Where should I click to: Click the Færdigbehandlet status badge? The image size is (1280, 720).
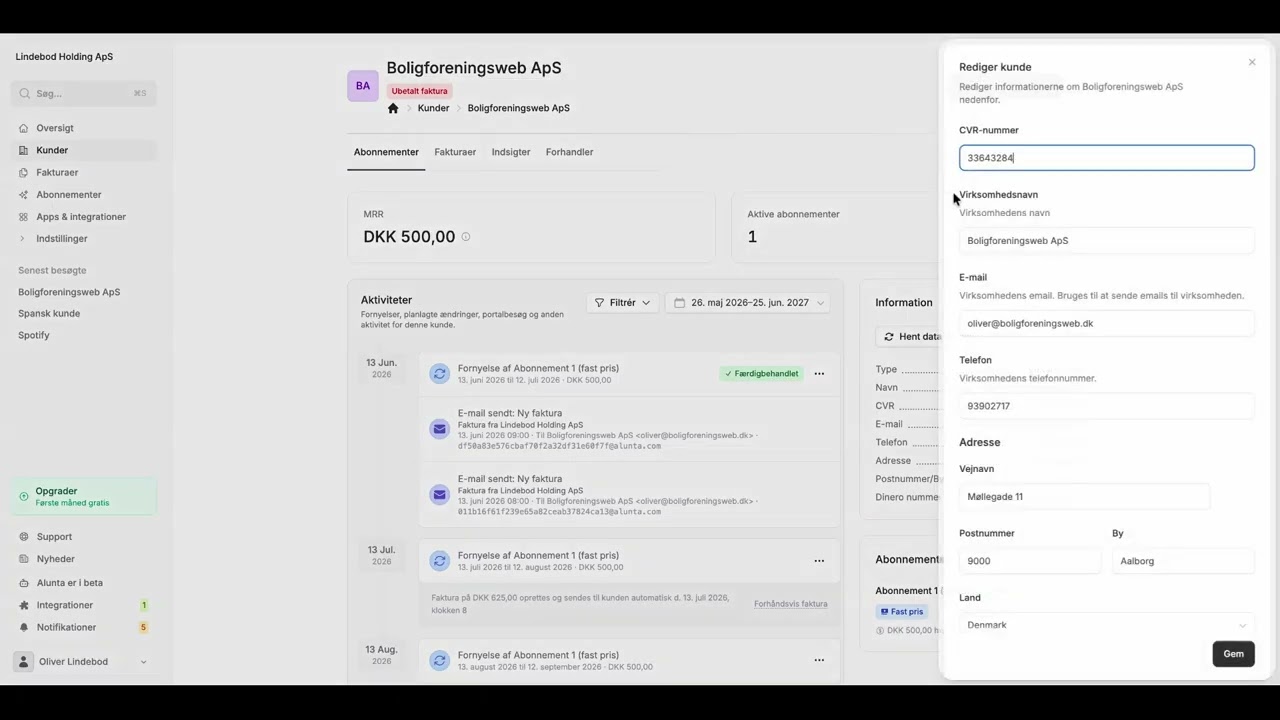click(762, 373)
